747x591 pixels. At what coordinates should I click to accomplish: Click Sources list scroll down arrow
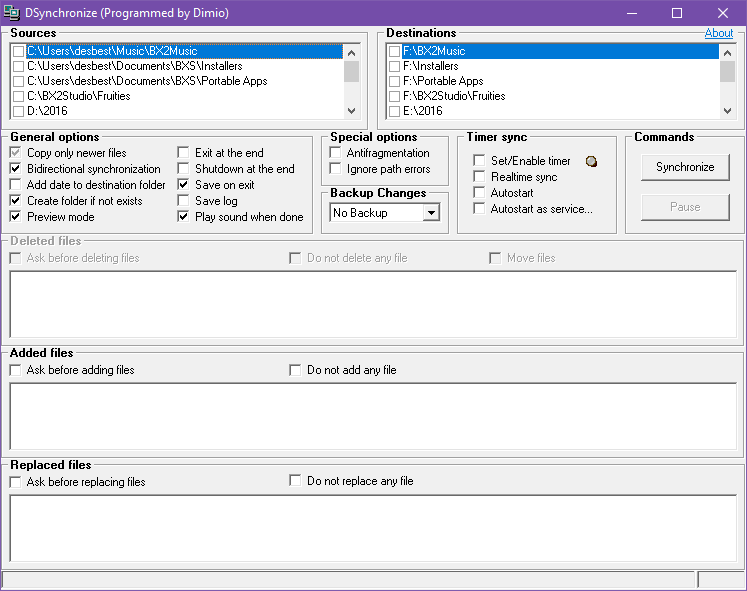[352, 110]
